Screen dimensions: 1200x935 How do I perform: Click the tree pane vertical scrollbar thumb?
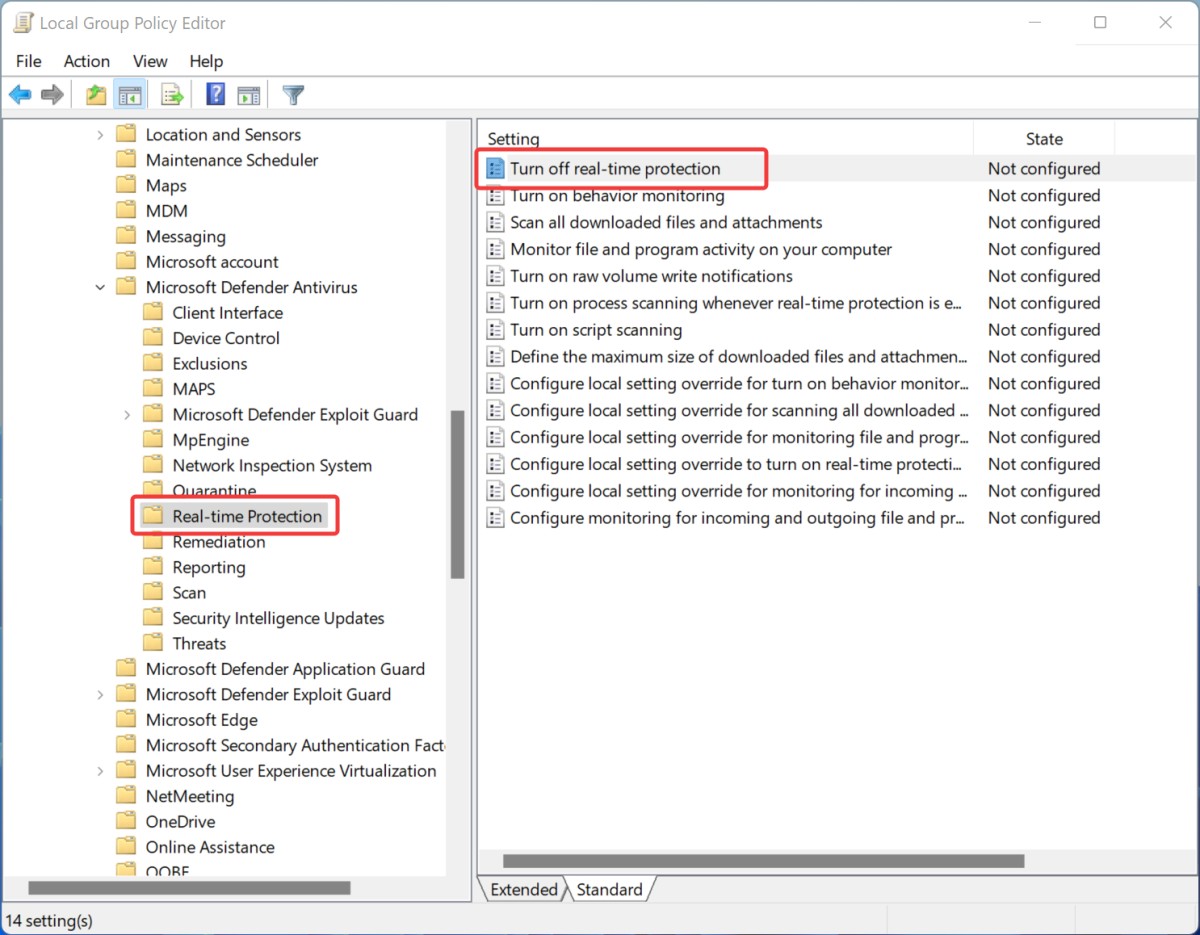click(x=457, y=494)
